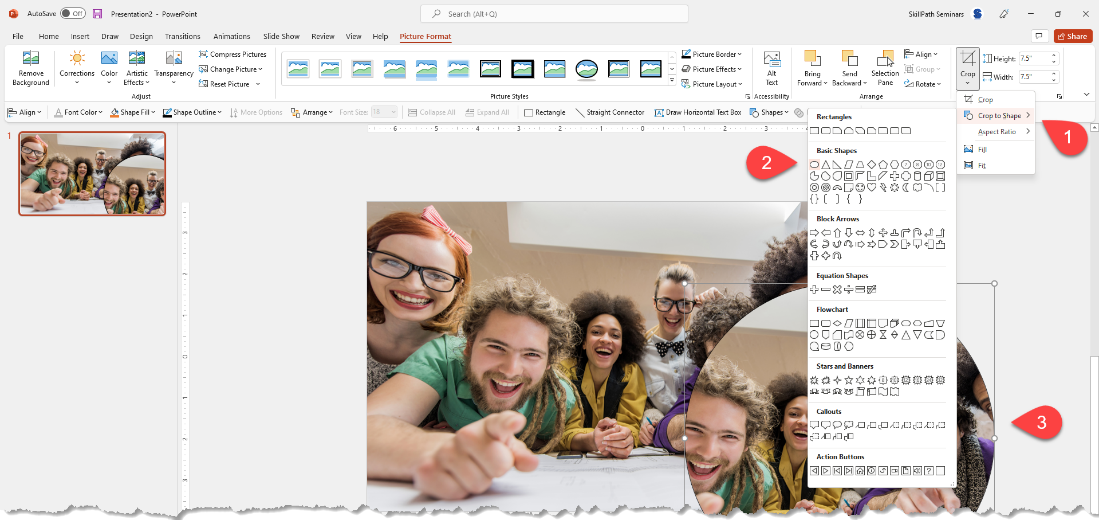Open the Selection Pane
The image size is (1099, 520).
[885, 69]
